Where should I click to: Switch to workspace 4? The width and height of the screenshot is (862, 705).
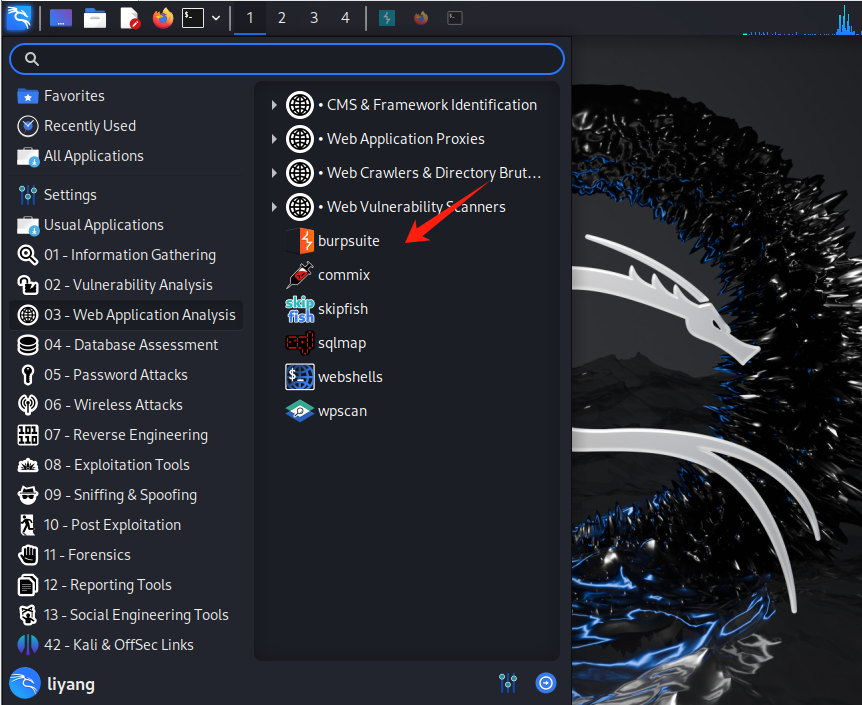(345, 18)
